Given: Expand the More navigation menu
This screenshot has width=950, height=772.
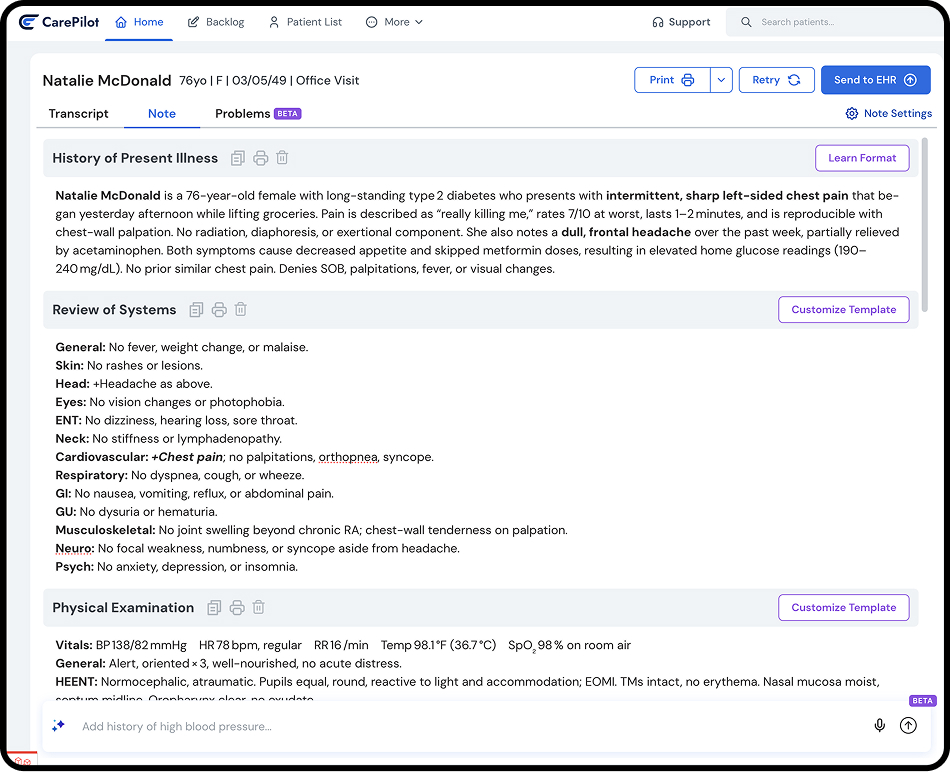Looking at the screenshot, I should click(394, 21).
